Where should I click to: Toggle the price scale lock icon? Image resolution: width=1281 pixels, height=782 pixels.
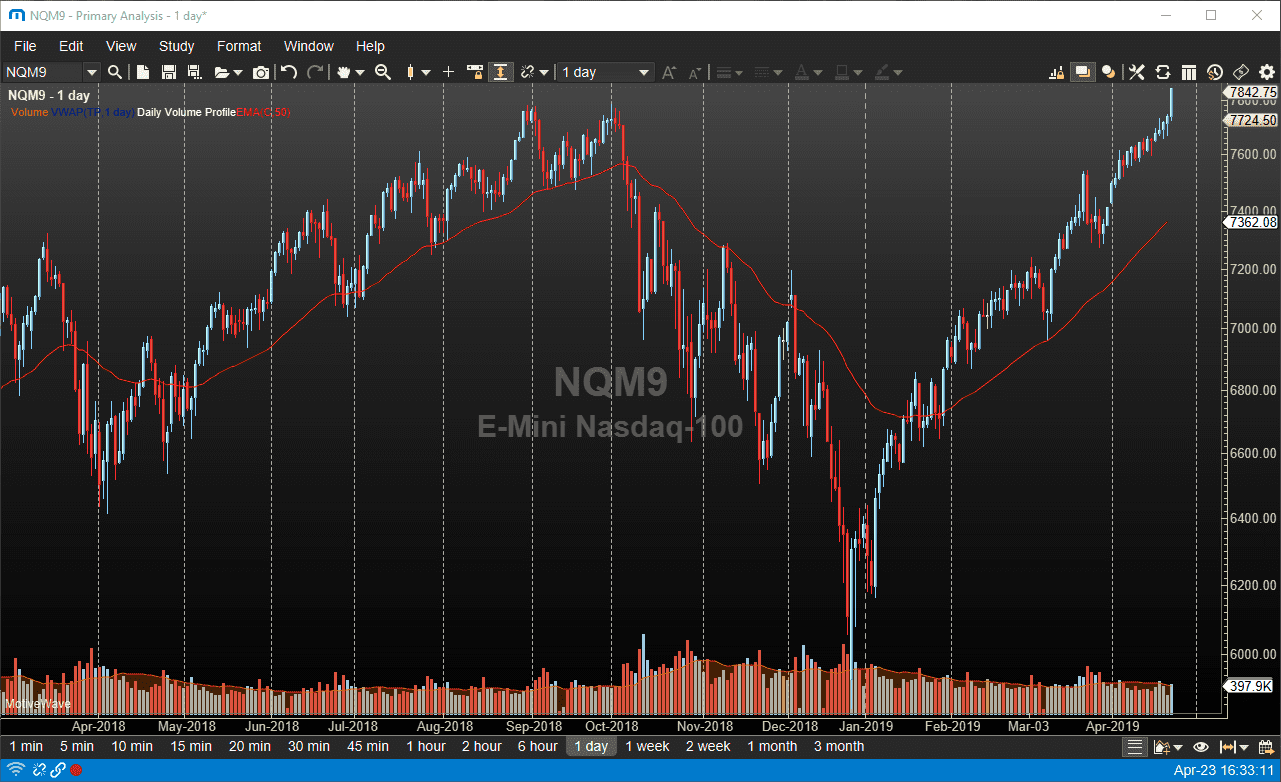pyautogui.click(x=476, y=72)
